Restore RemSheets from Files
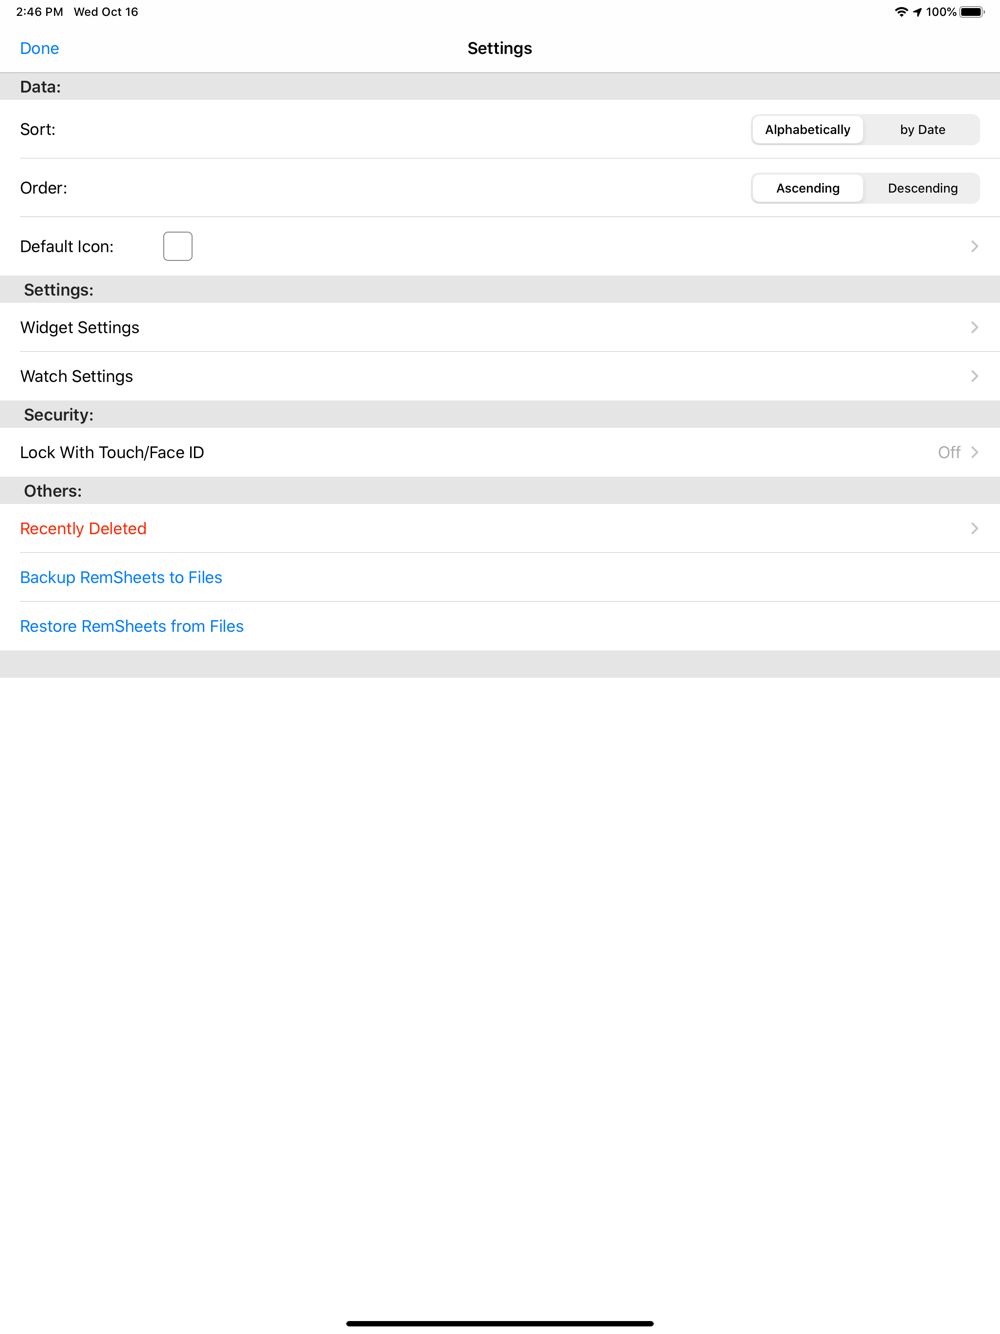Viewport: 1000px width, 1334px height. click(x=132, y=626)
